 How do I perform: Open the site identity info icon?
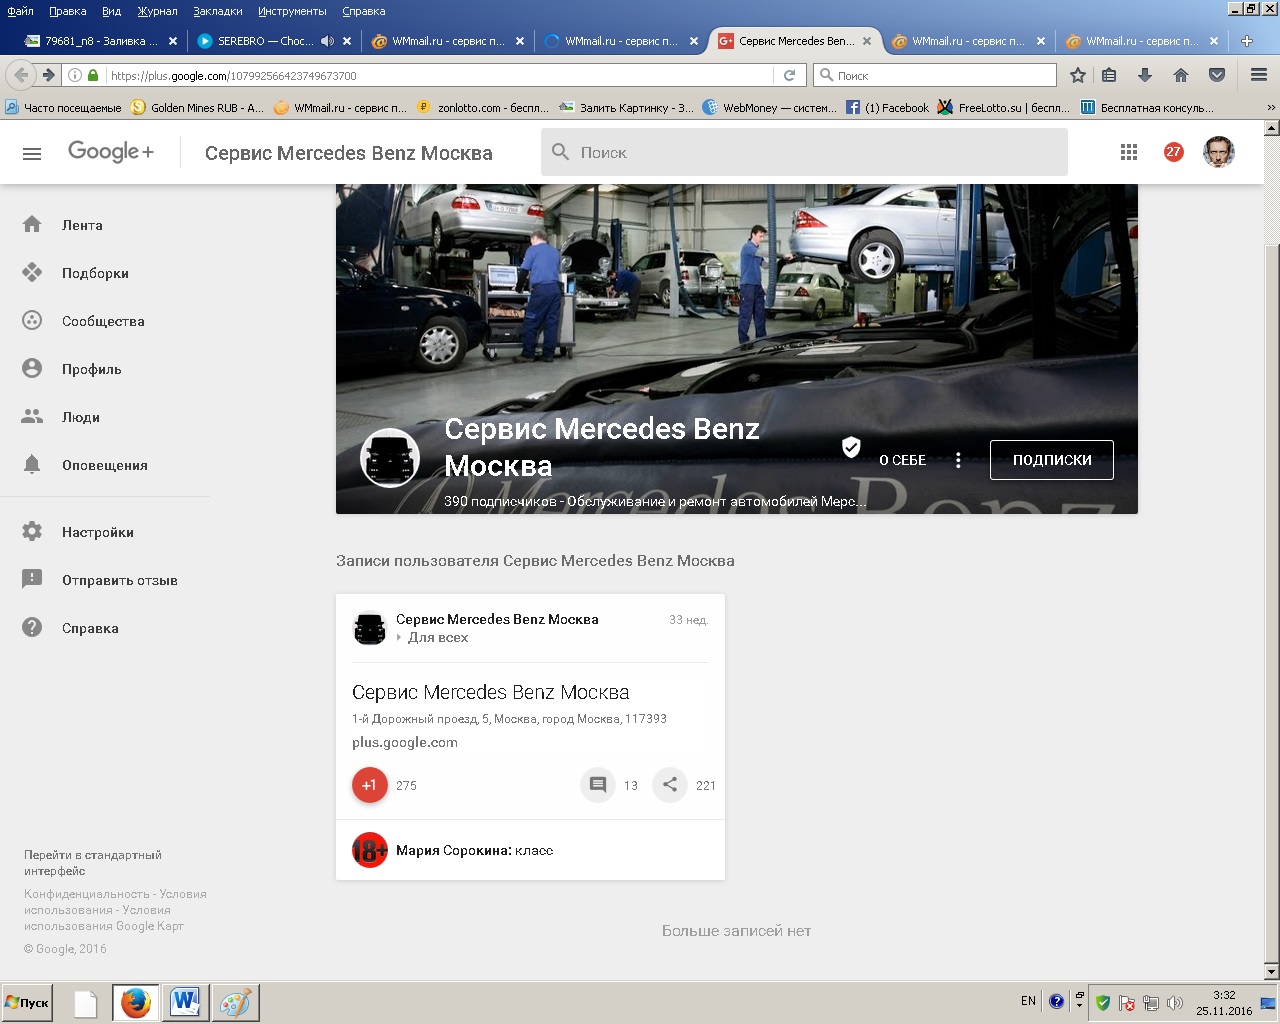[x=74, y=75]
